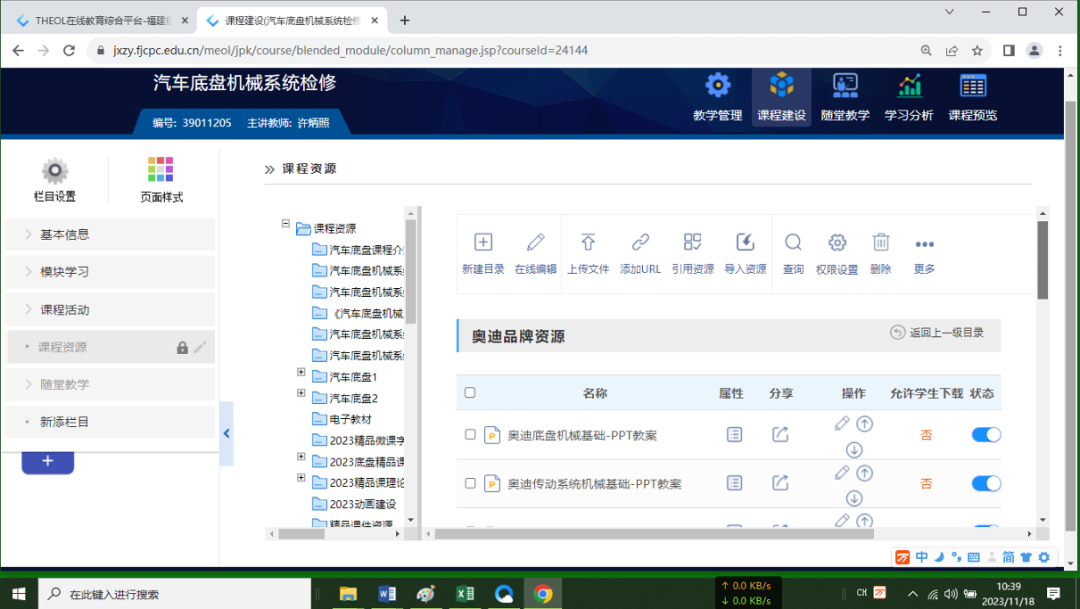Select 2023动画建设 tree folder

tap(362, 504)
